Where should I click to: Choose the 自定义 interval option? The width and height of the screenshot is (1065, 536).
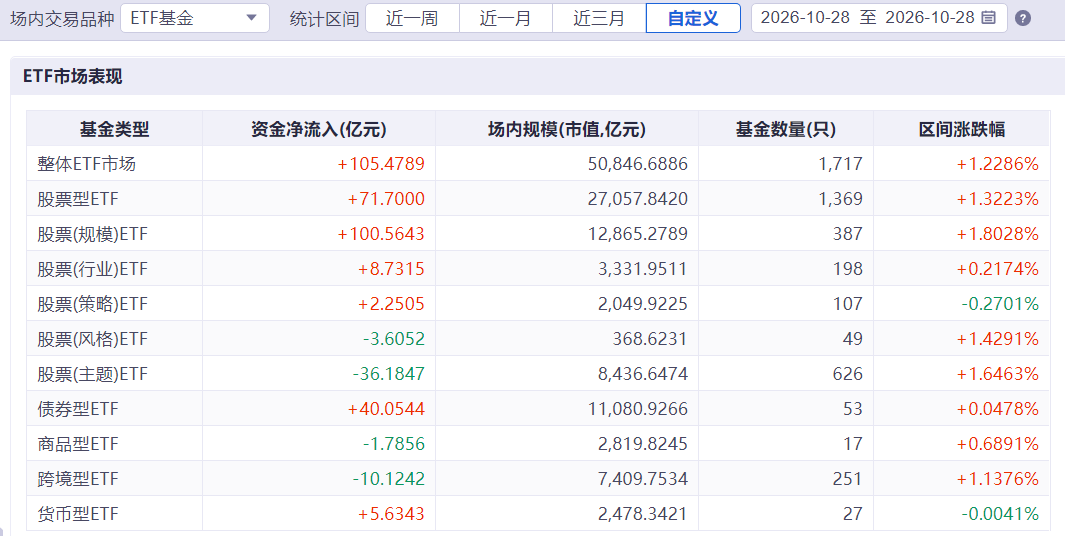point(693,18)
